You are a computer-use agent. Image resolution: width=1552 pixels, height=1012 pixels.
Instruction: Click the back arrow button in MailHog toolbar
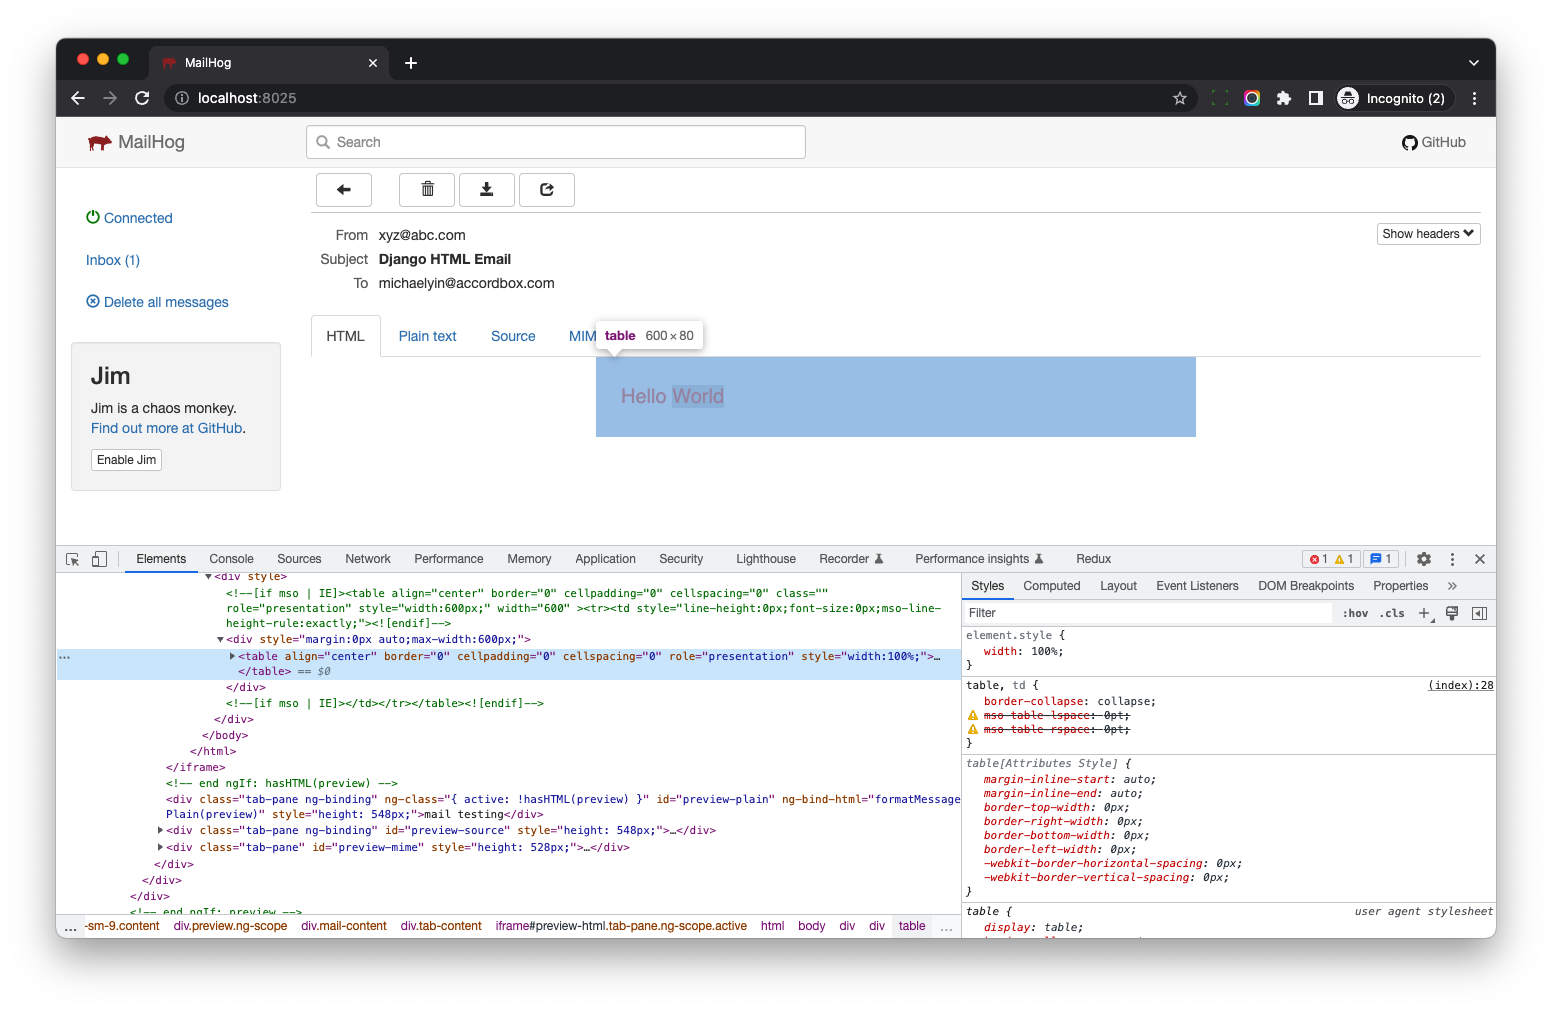344,190
